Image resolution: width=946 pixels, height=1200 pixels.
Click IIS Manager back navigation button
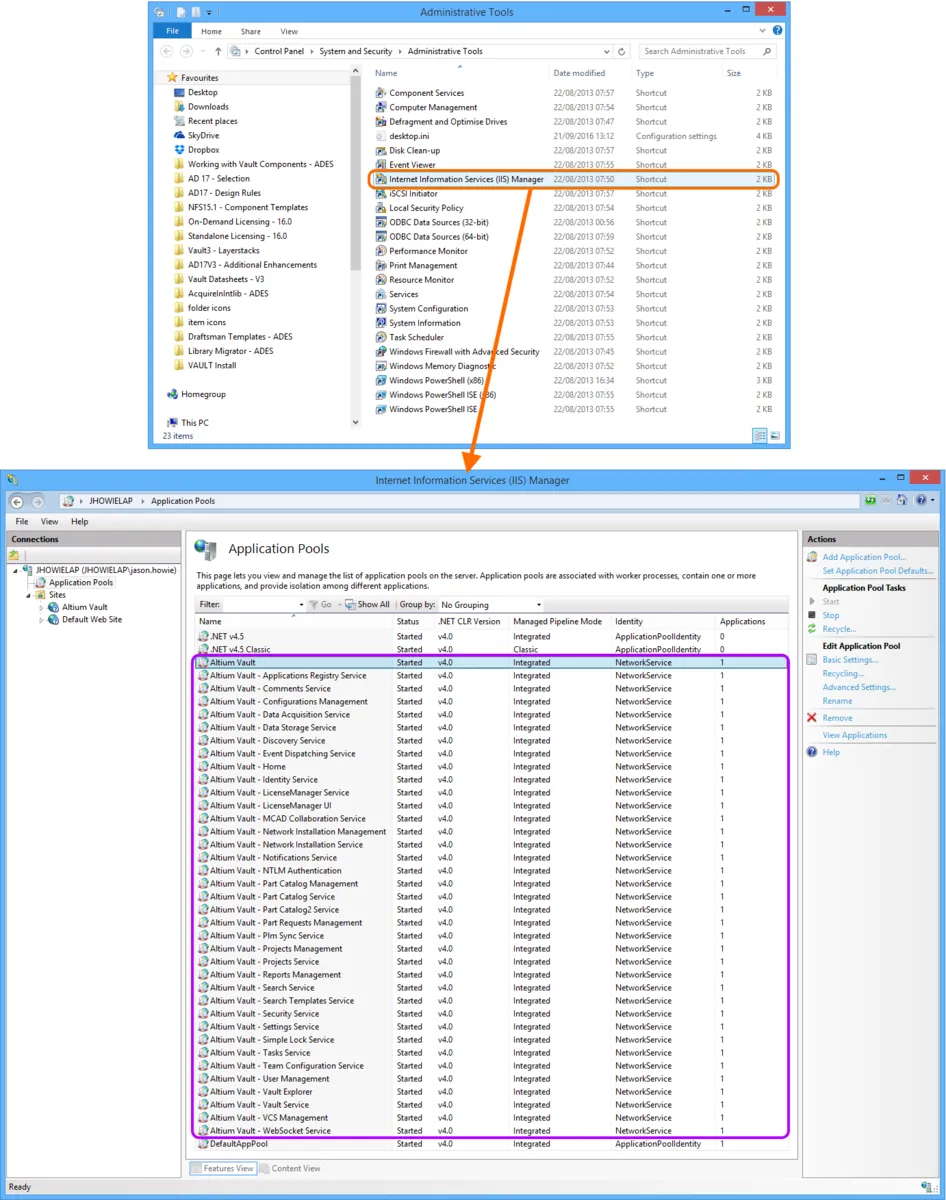point(17,501)
